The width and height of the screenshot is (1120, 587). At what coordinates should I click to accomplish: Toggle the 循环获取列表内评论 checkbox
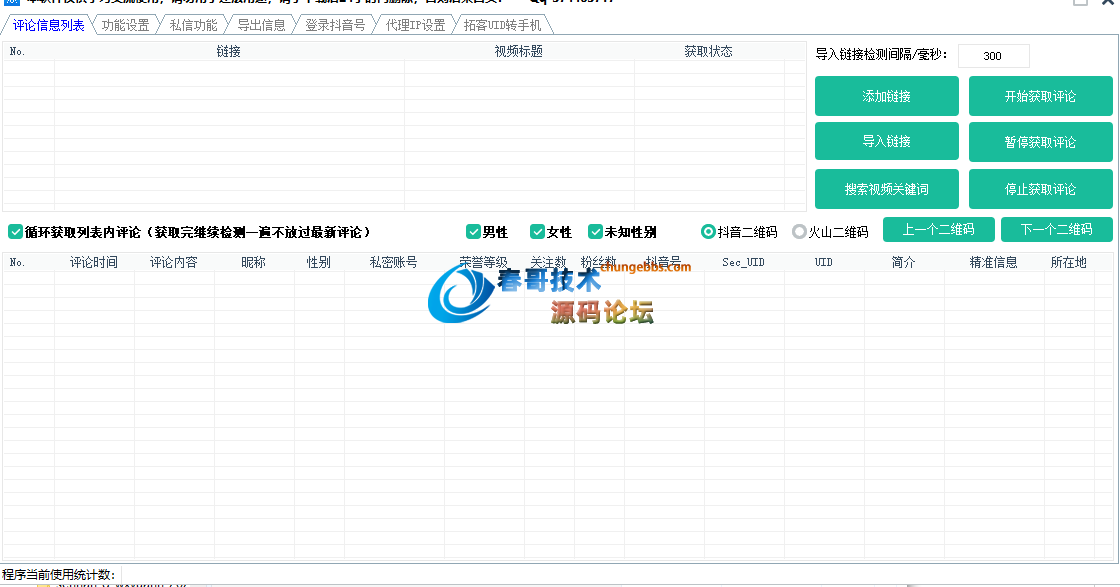point(16,232)
